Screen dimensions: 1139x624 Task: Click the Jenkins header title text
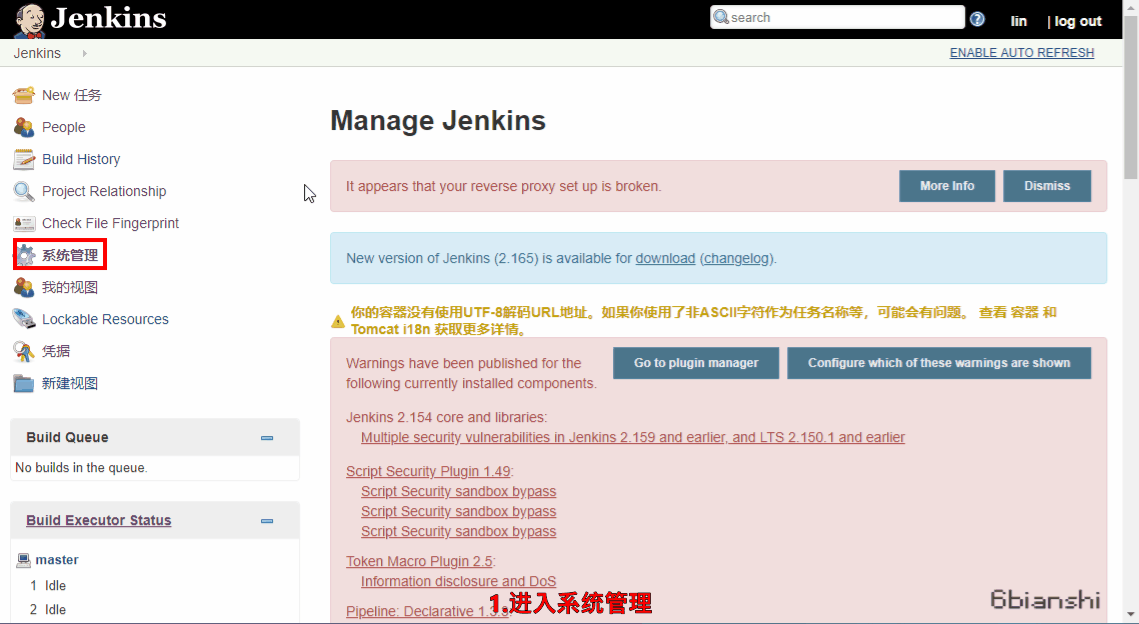[x=109, y=18]
